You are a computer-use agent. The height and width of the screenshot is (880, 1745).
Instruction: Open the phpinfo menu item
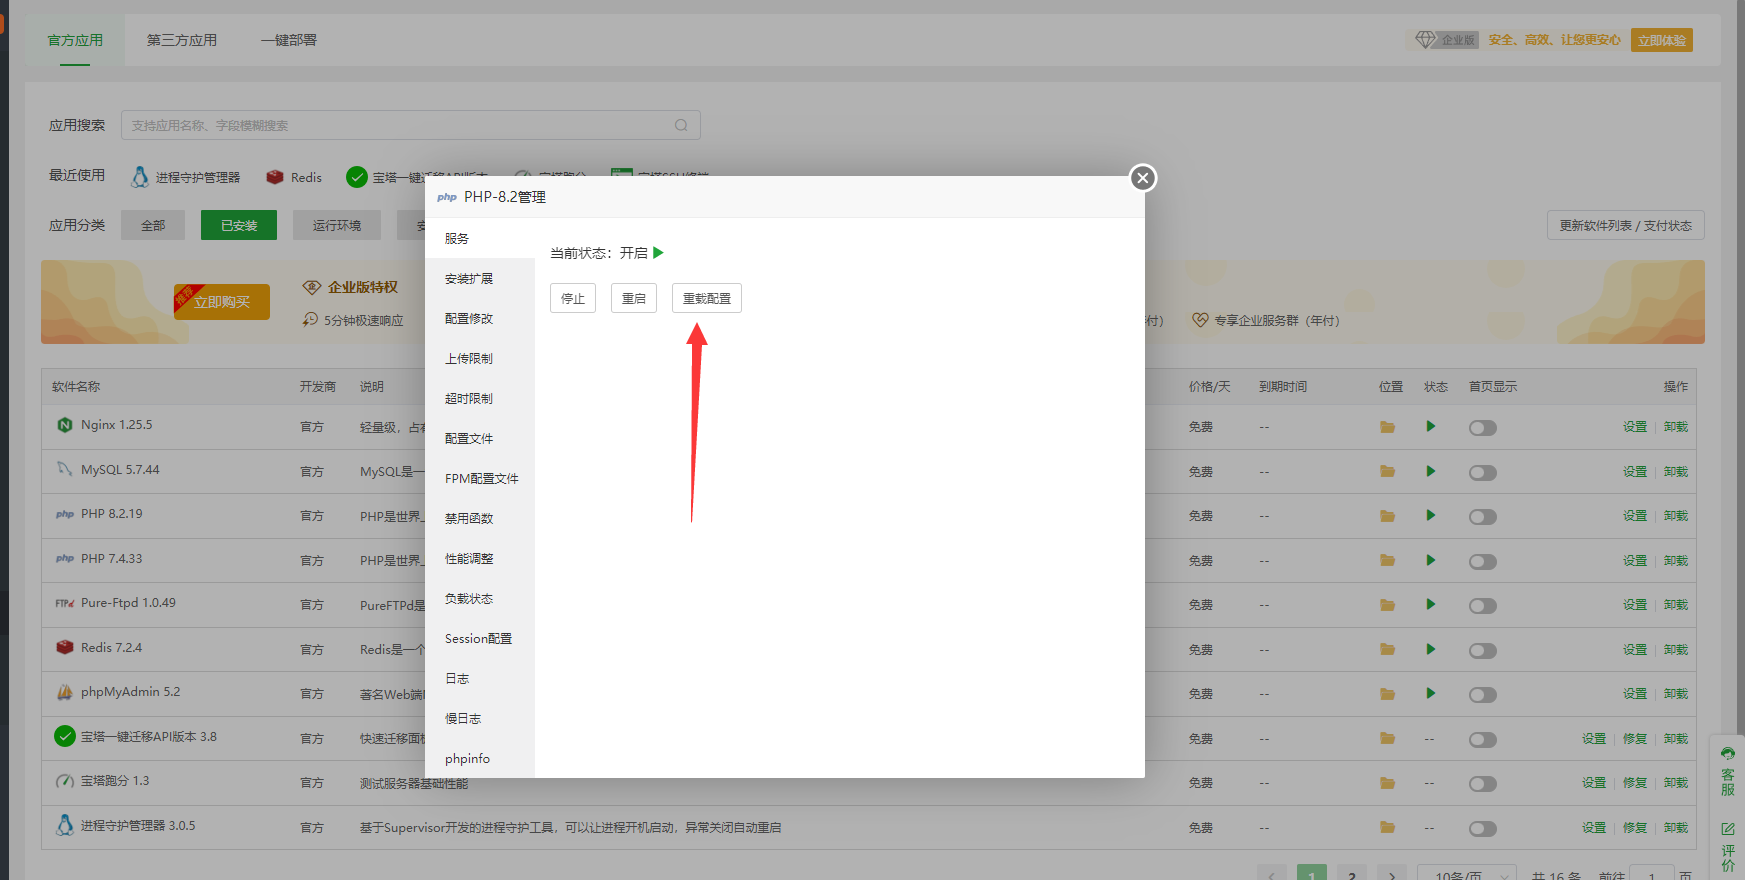tap(480, 758)
